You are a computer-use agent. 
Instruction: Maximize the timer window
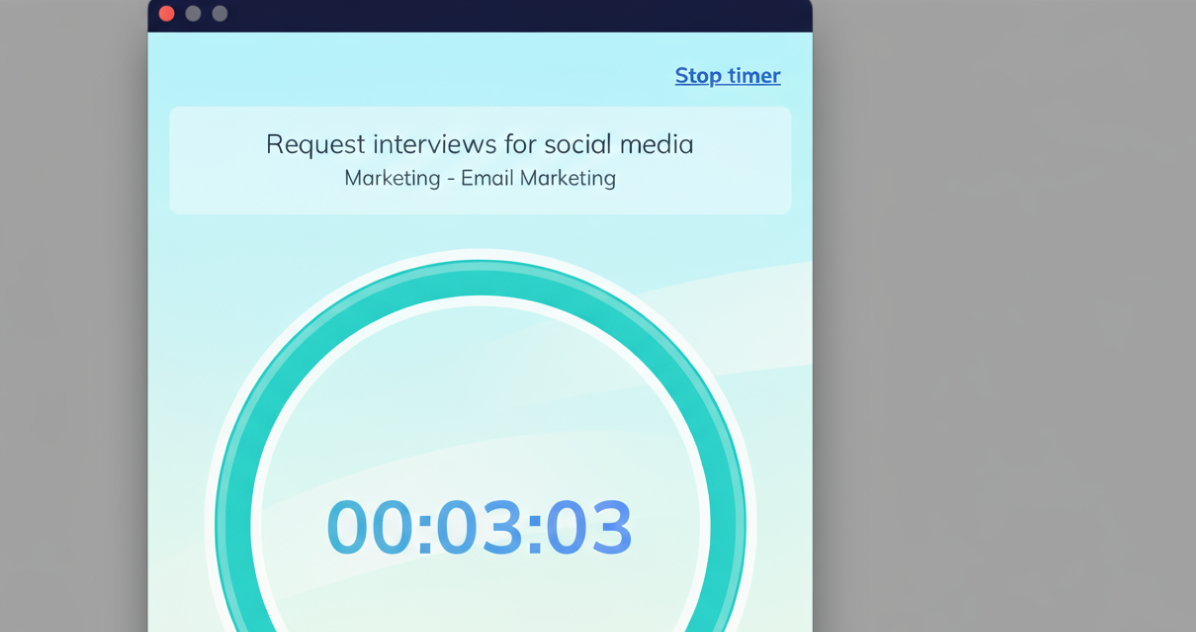[x=220, y=13]
